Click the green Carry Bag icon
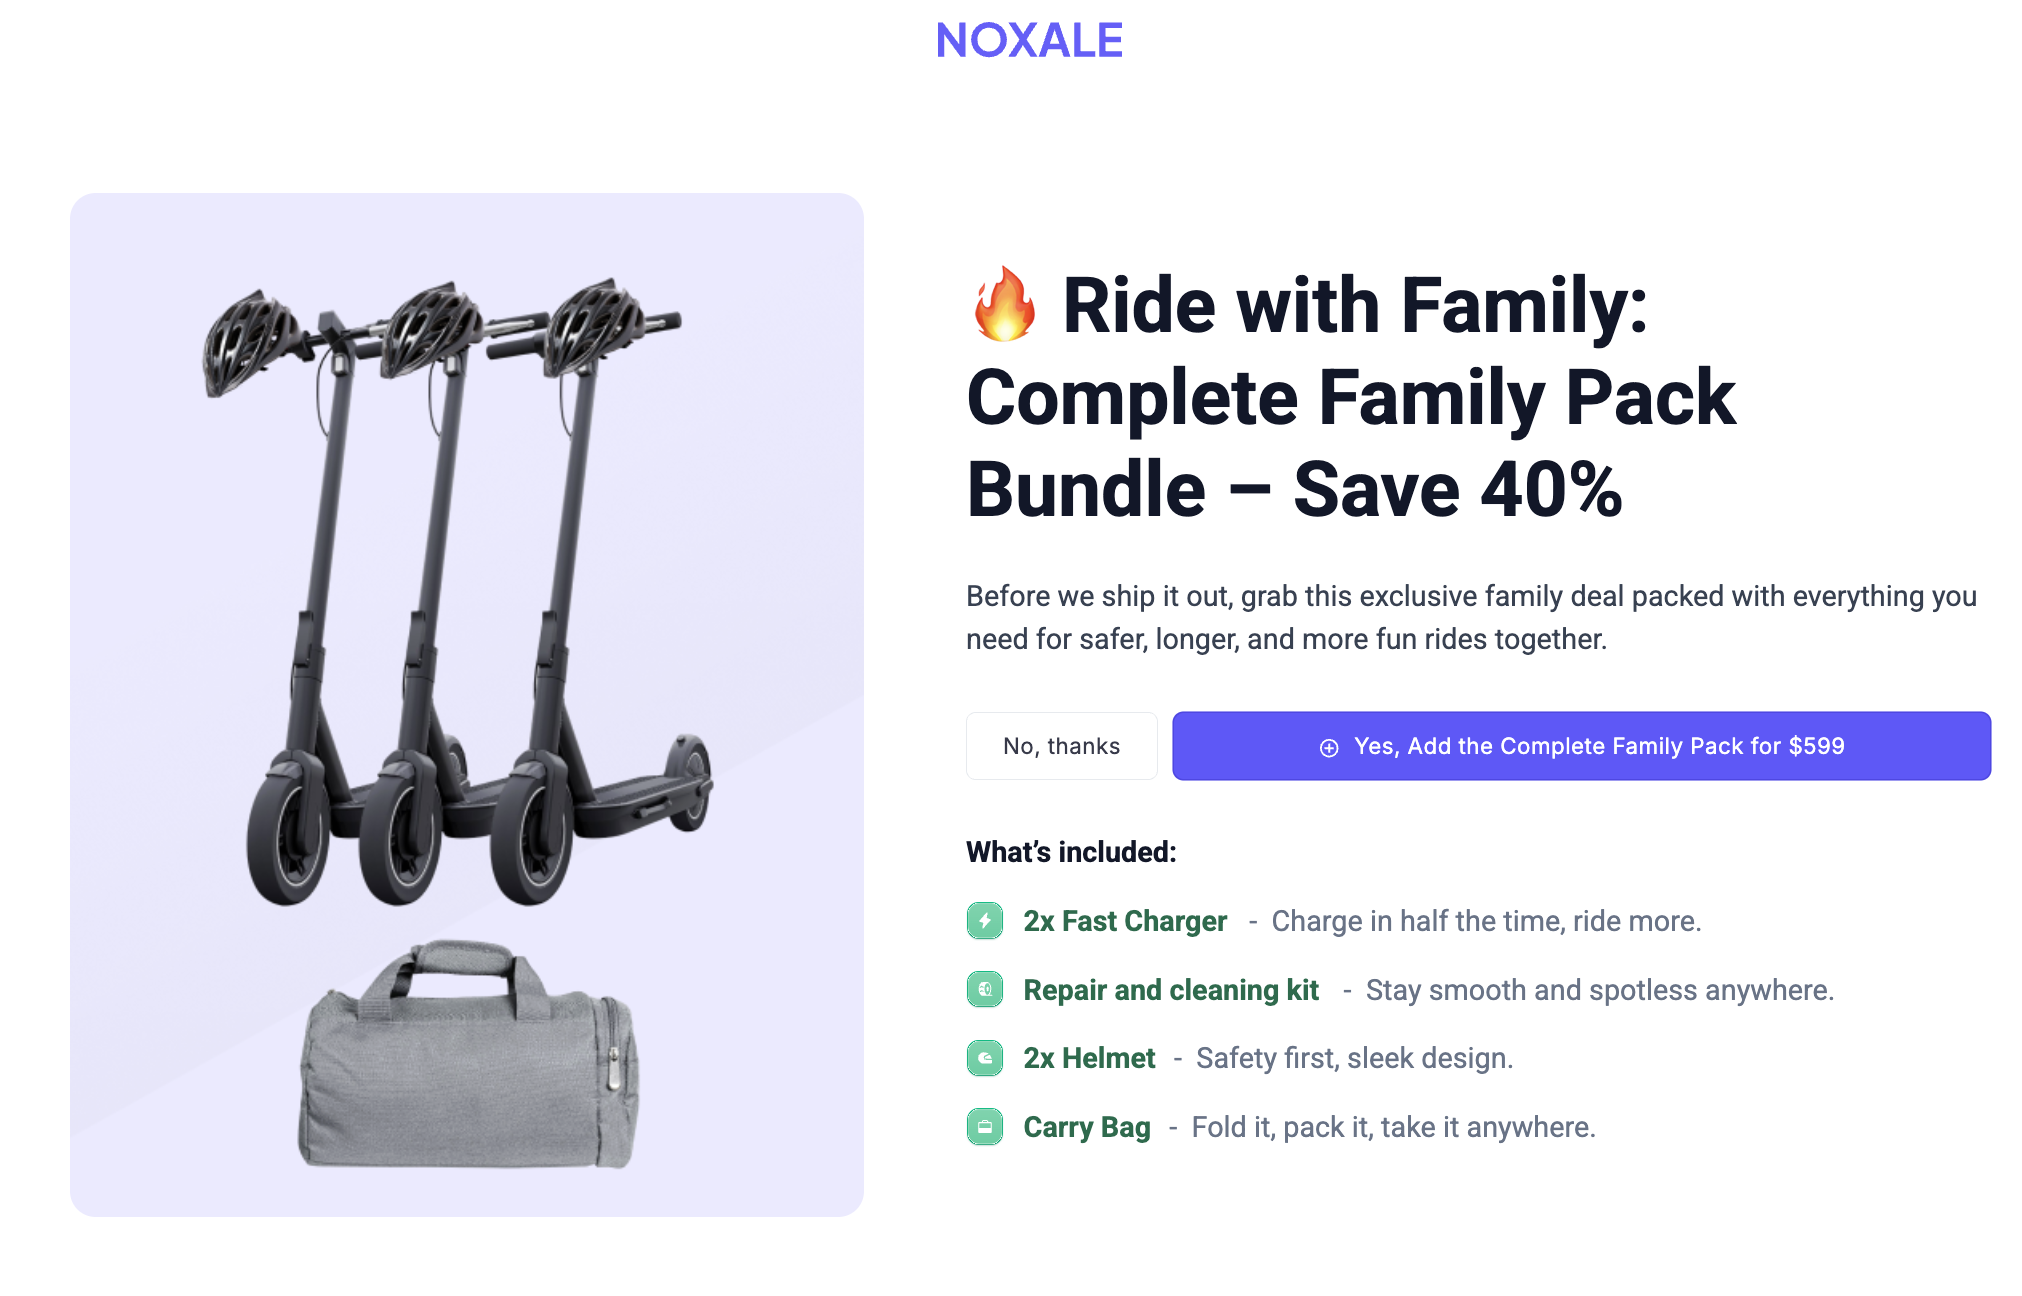The width and height of the screenshot is (2022, 1296). tap(985, 1127)
